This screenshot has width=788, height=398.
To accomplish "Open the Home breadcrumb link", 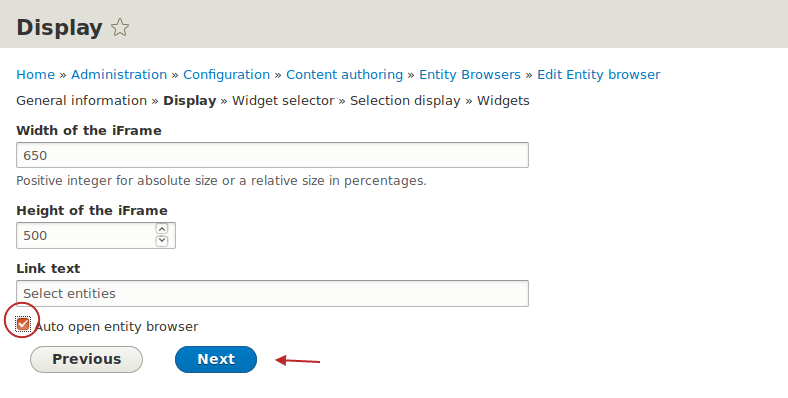I will (x=36, y=75).
